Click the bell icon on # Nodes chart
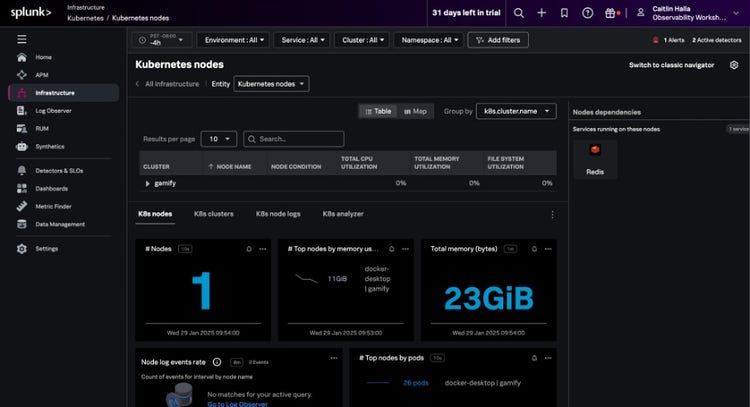750x407 pixels. (249, 248)
